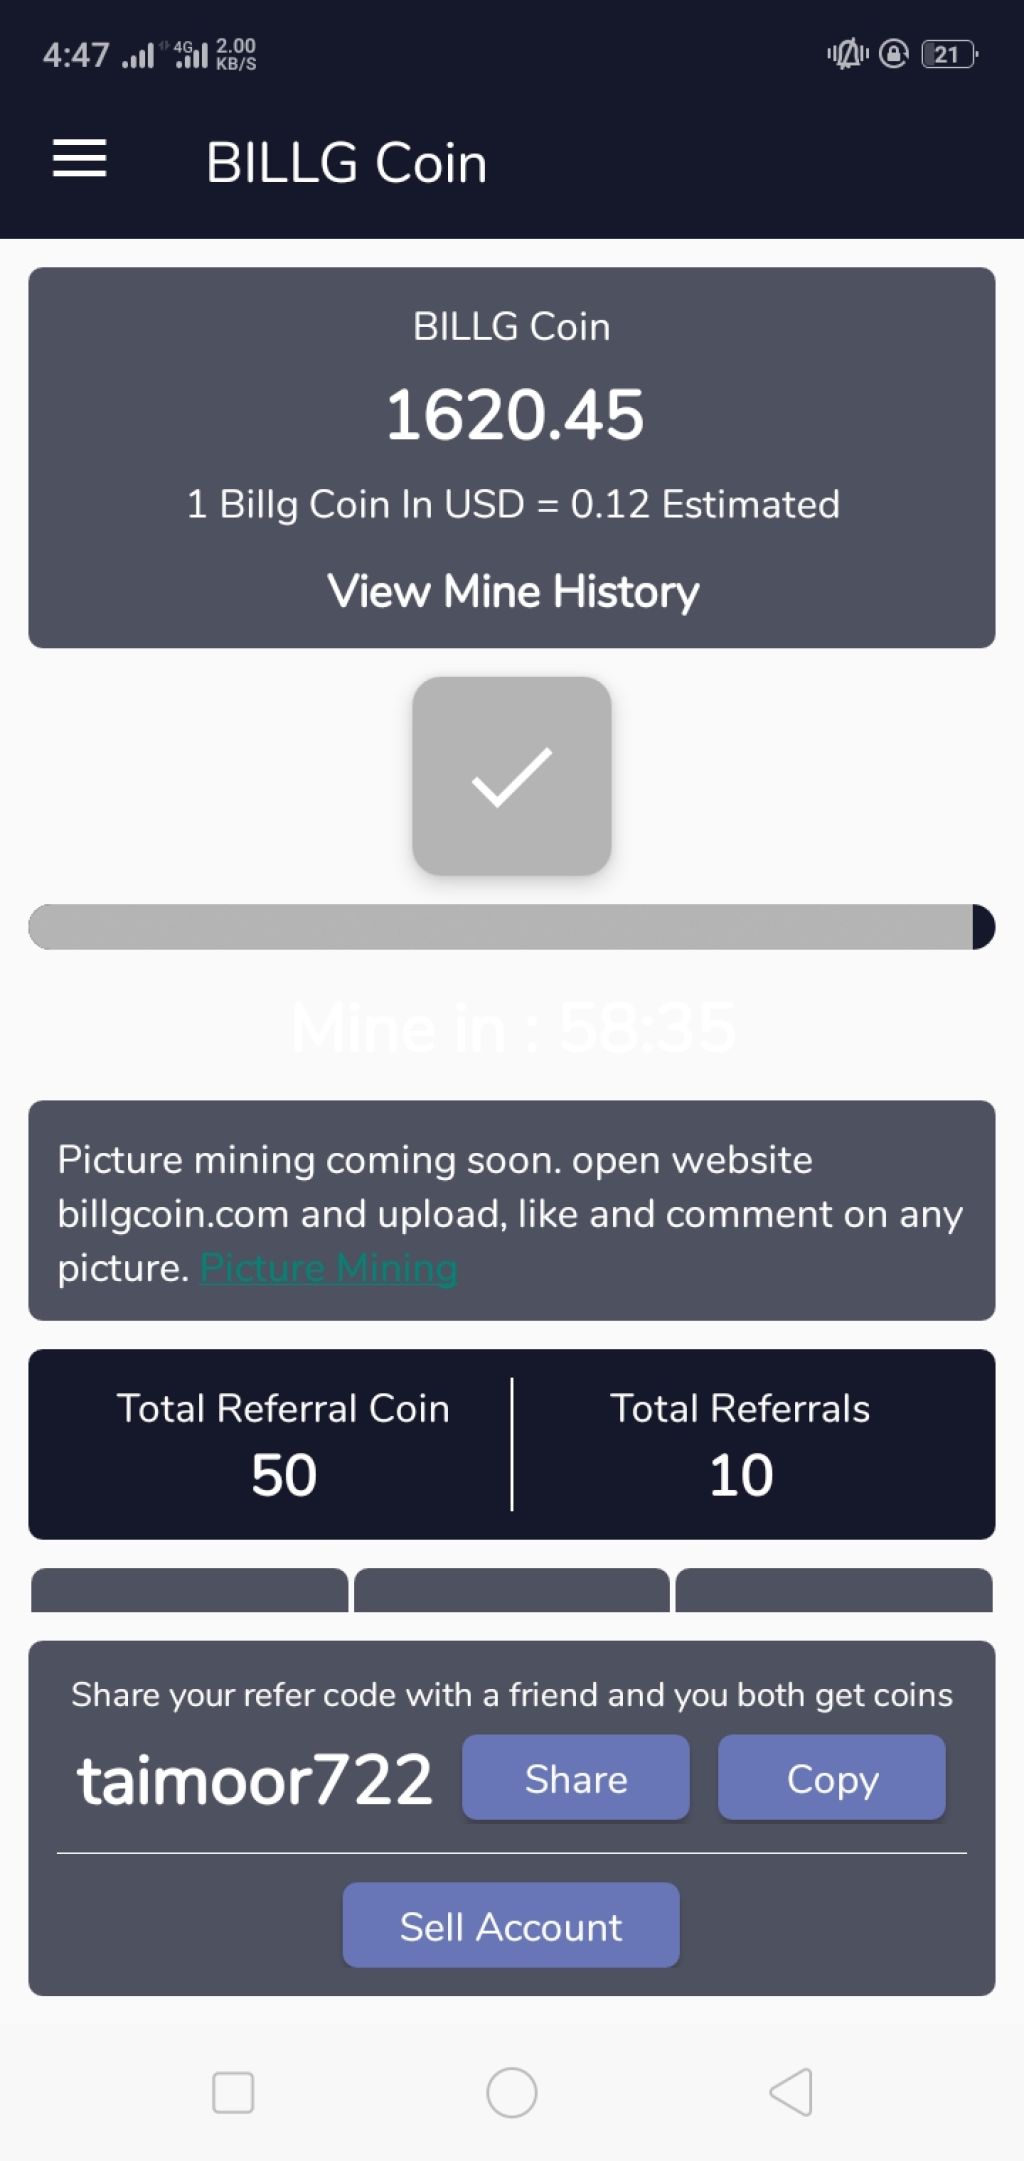Tap the Sell Account button
This screenshot has width=1024, height=2161.
(x=511, y=1925)
